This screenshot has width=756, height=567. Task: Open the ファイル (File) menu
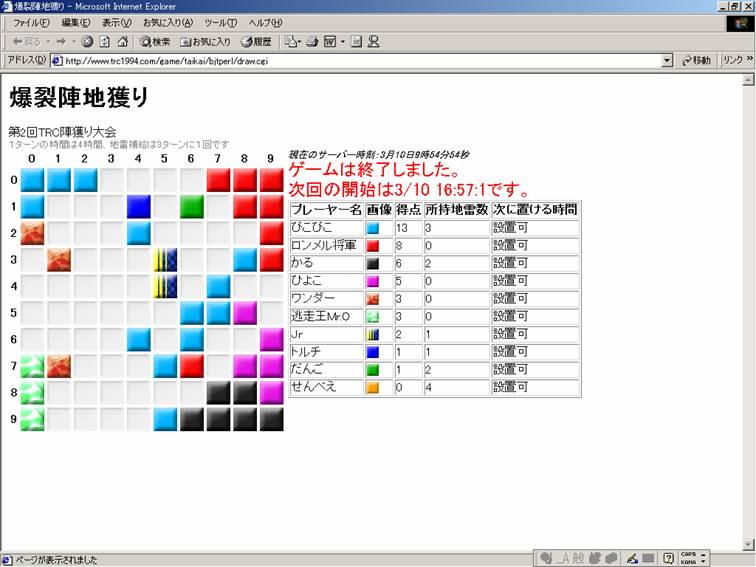pos(32,23)
